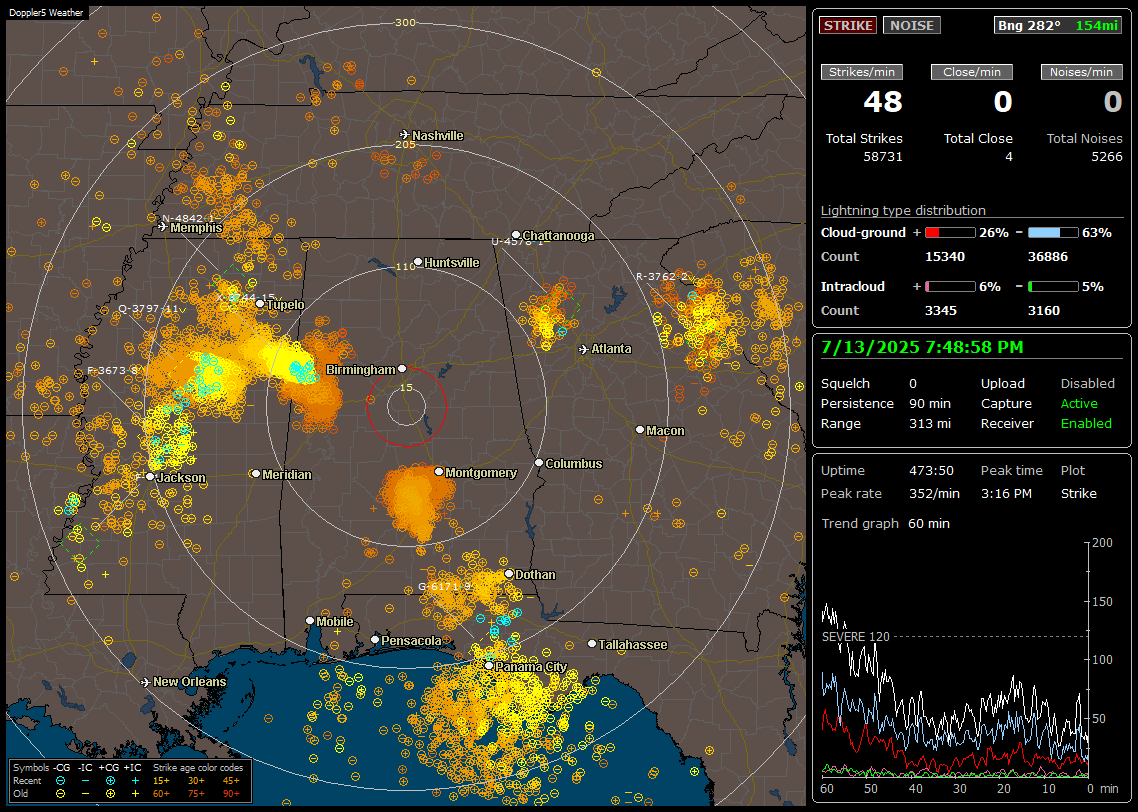Click storm cell label G-6171-9
This screenshot has width=1138, height=812.
tap(444, 586)
